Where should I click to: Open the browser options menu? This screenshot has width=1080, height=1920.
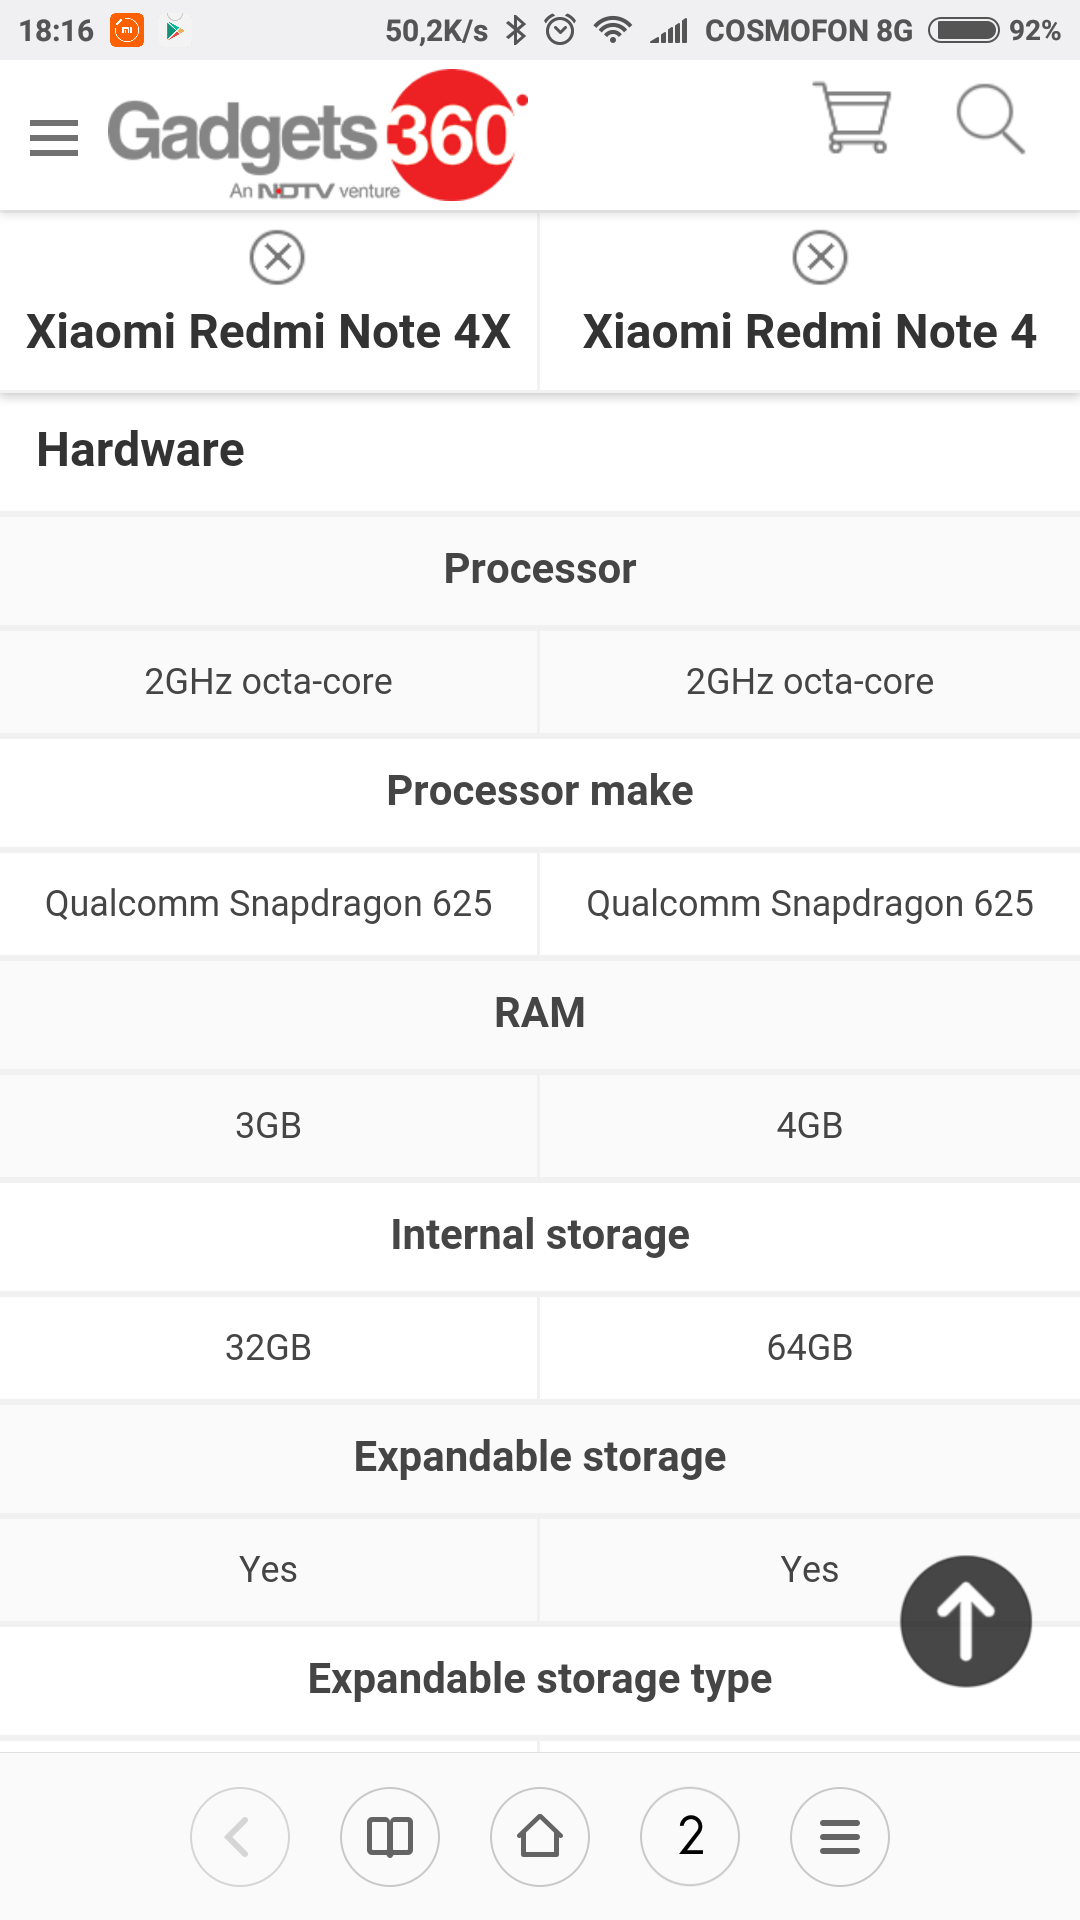pos(840,1836)
